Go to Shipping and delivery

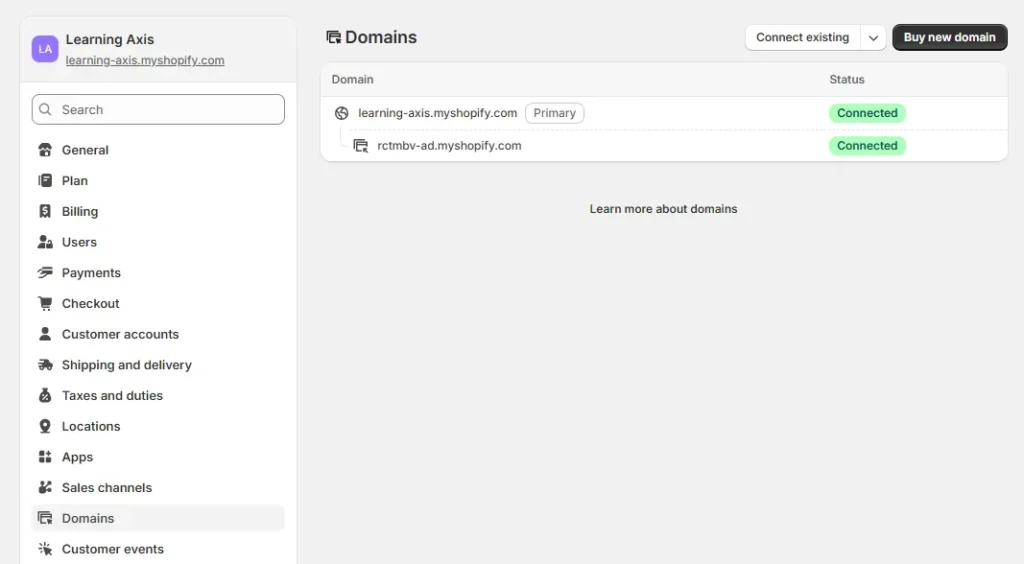(158, 365)
